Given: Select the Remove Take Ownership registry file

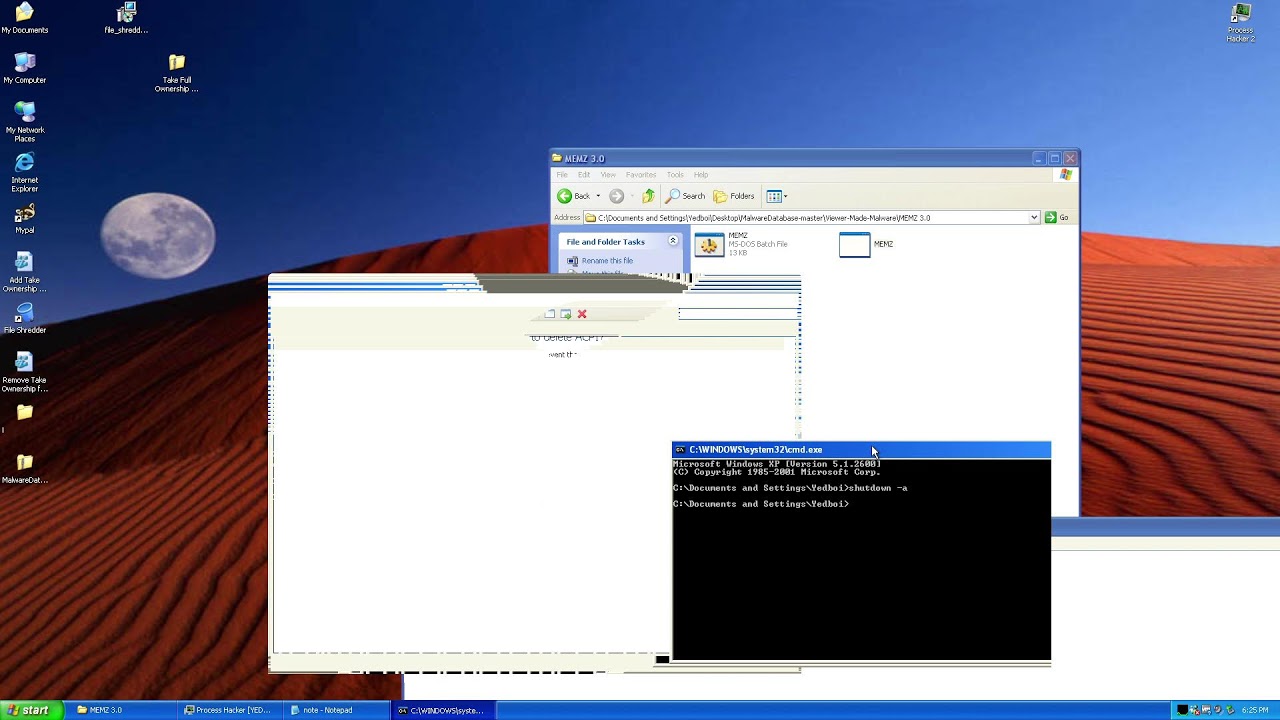Looking at the screenshot, I should pos(24,371).
